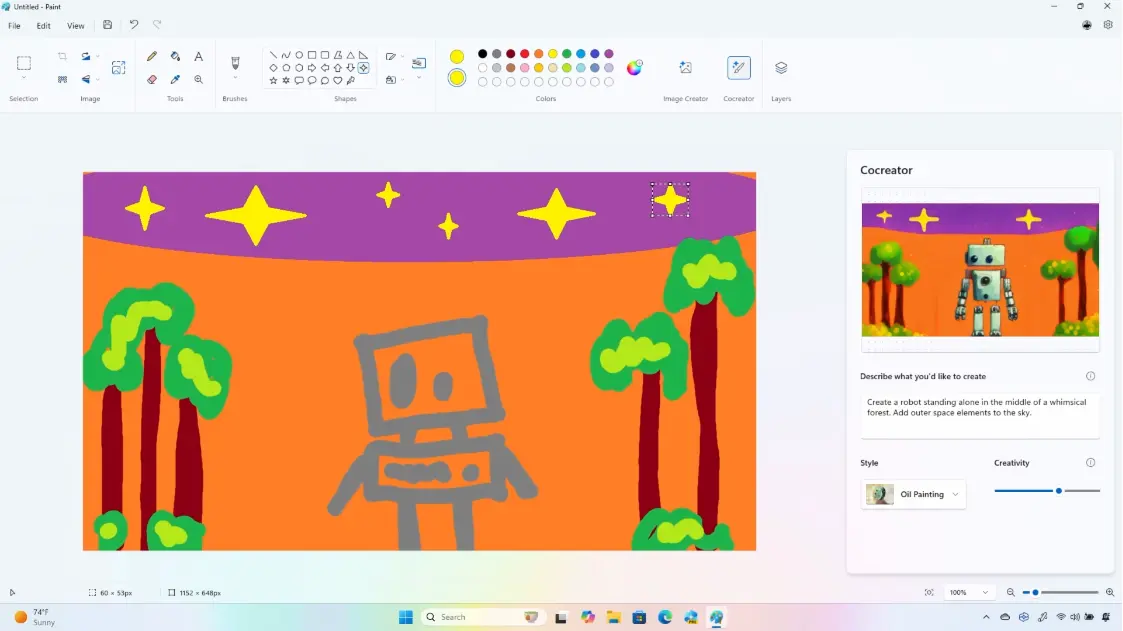Screen dimensions: 1123x631
Task: Click the Magnifier tool
Action: point(198,80)
